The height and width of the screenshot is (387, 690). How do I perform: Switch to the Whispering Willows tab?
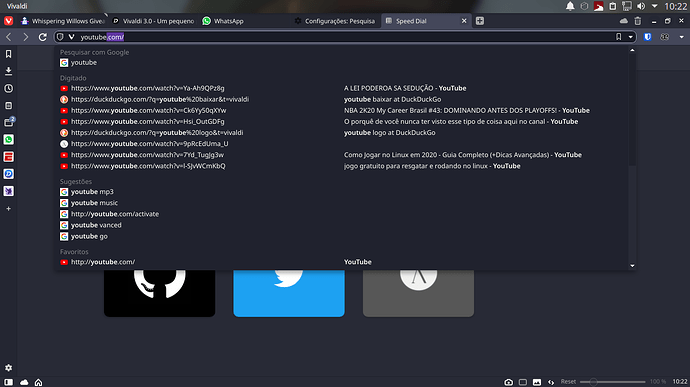[63, 21]
